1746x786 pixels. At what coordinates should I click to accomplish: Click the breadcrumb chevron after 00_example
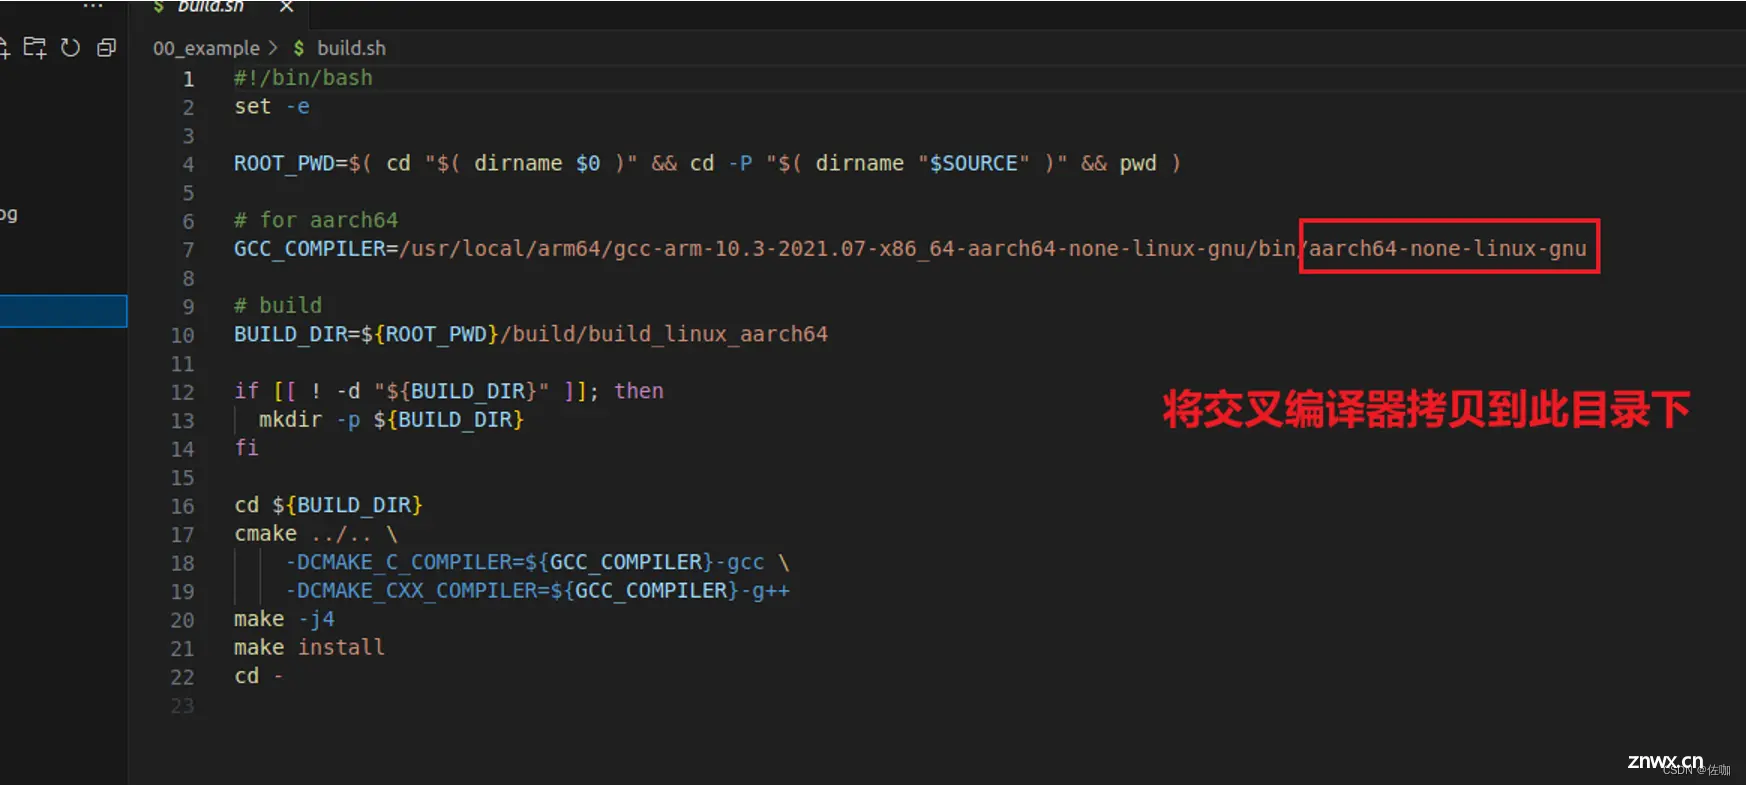[x=273, y=48]
